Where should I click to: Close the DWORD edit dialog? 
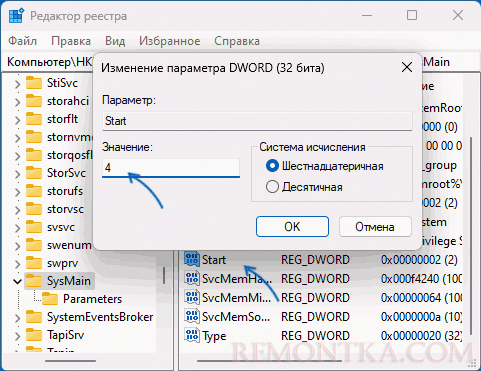point(407,68)
